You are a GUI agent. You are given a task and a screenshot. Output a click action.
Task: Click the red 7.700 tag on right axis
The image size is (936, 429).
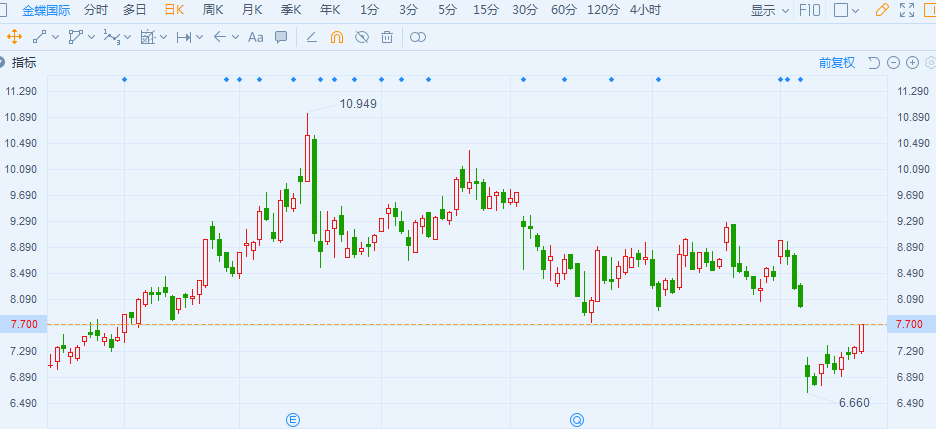910,325
